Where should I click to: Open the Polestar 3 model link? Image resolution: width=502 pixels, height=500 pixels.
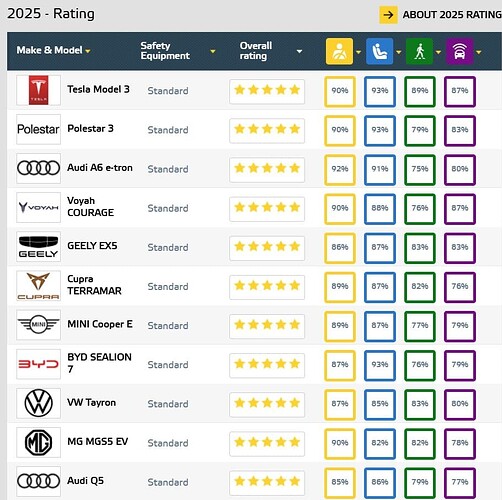pos(90,128)
